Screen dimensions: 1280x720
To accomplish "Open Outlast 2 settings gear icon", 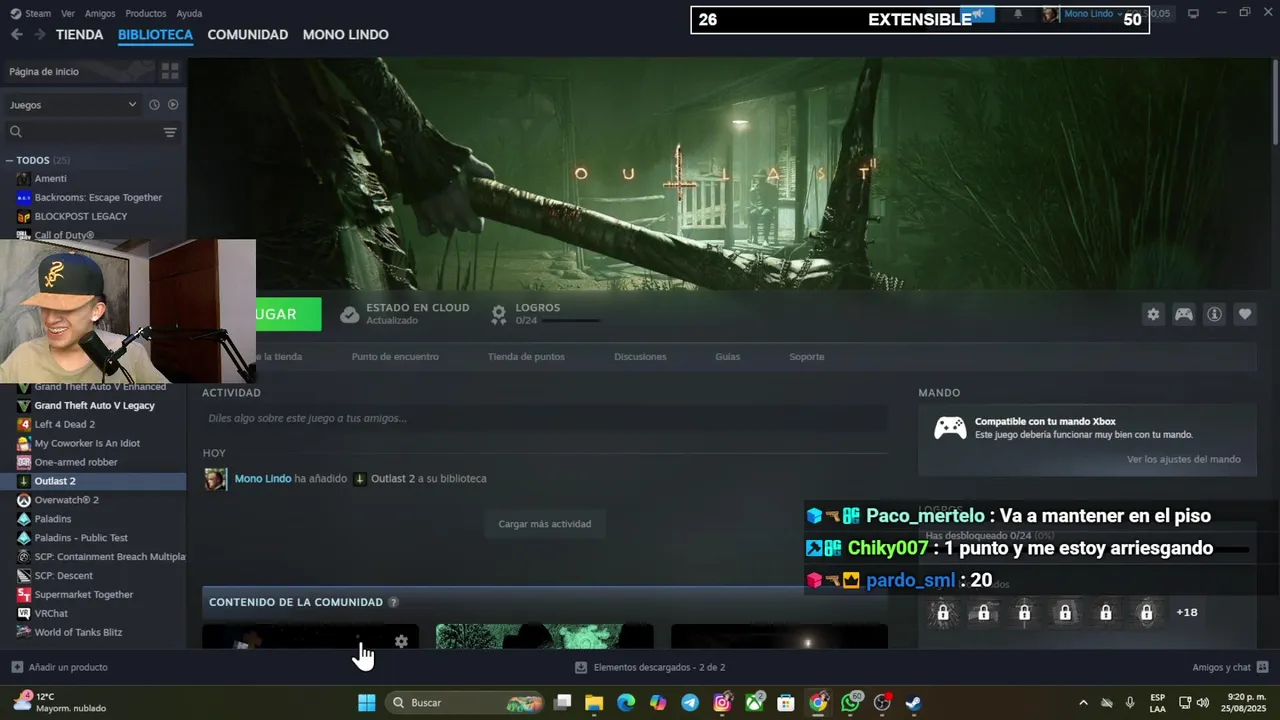I will click(1153, 314).
